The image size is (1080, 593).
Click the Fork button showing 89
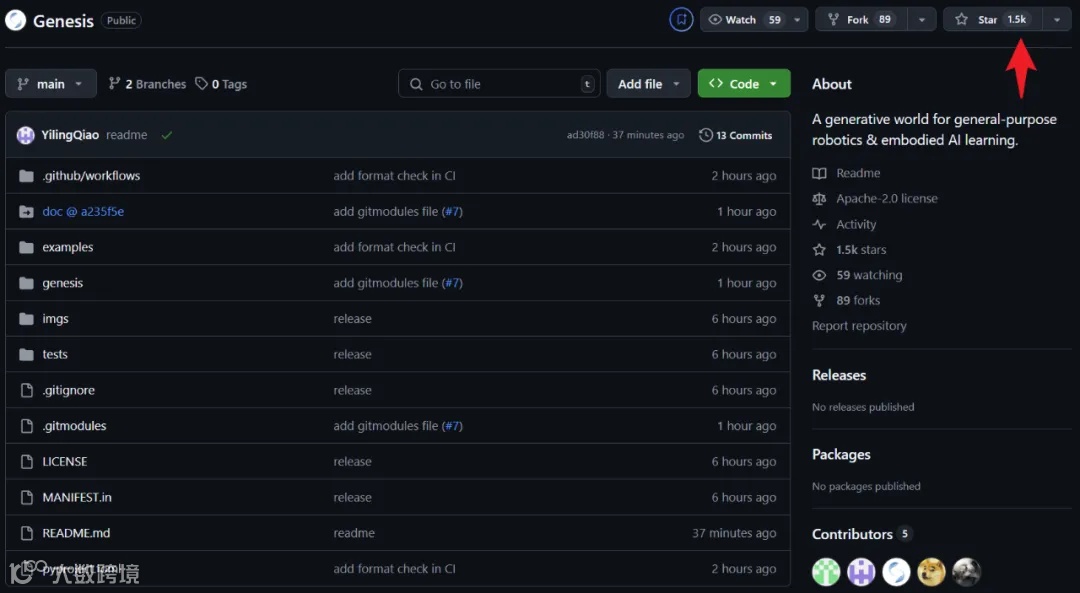point(862,19)
